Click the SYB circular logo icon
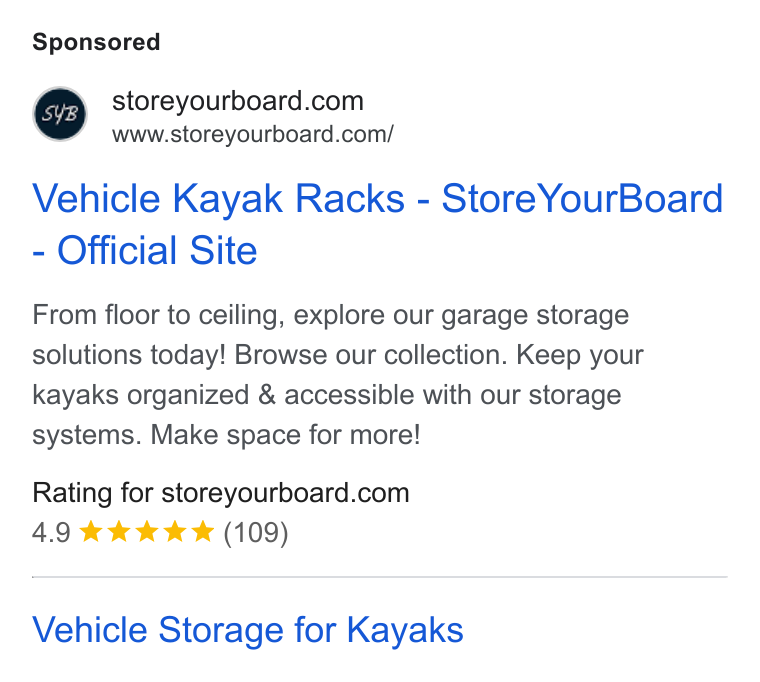The image size is (760, 682). (x=60, y=114)
